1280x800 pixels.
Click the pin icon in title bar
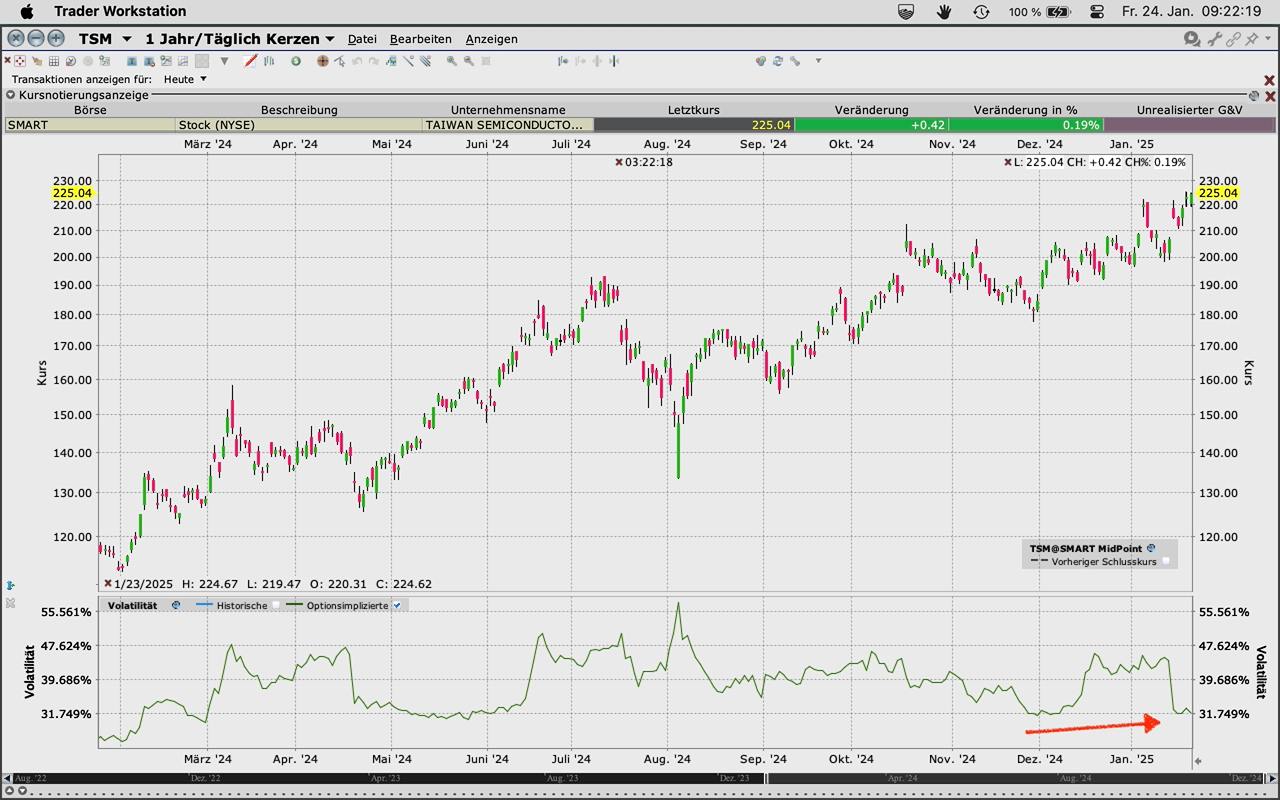(x=1252, y=39)
